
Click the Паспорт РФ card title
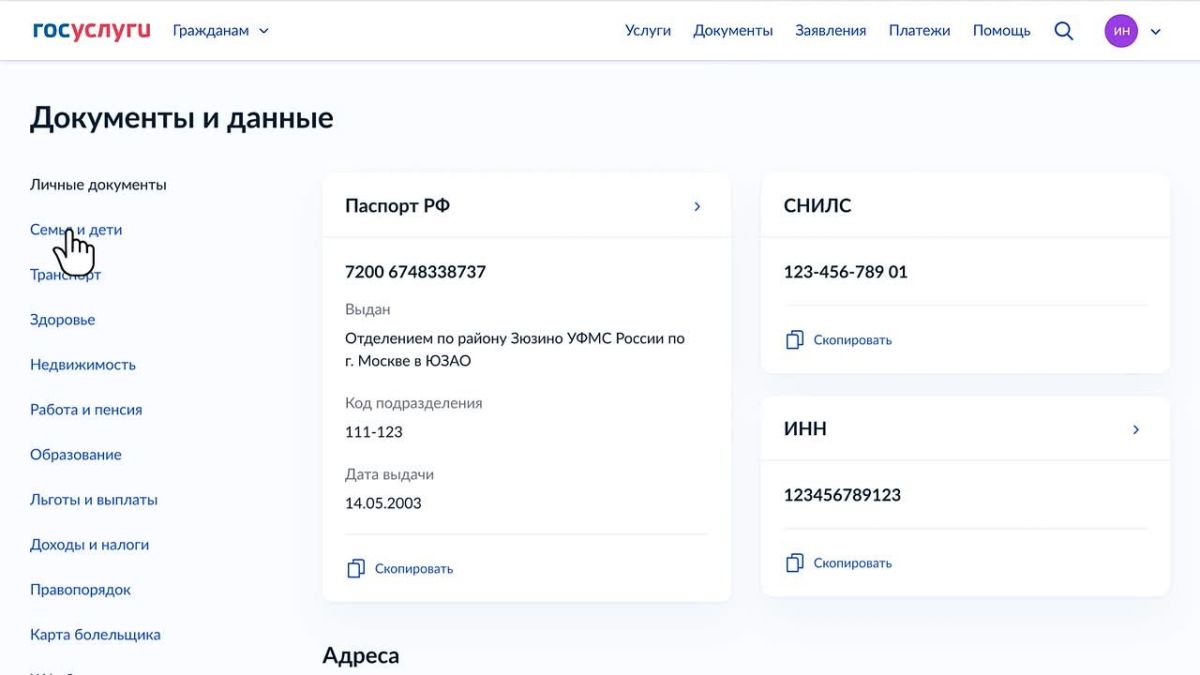pos(397,206)
